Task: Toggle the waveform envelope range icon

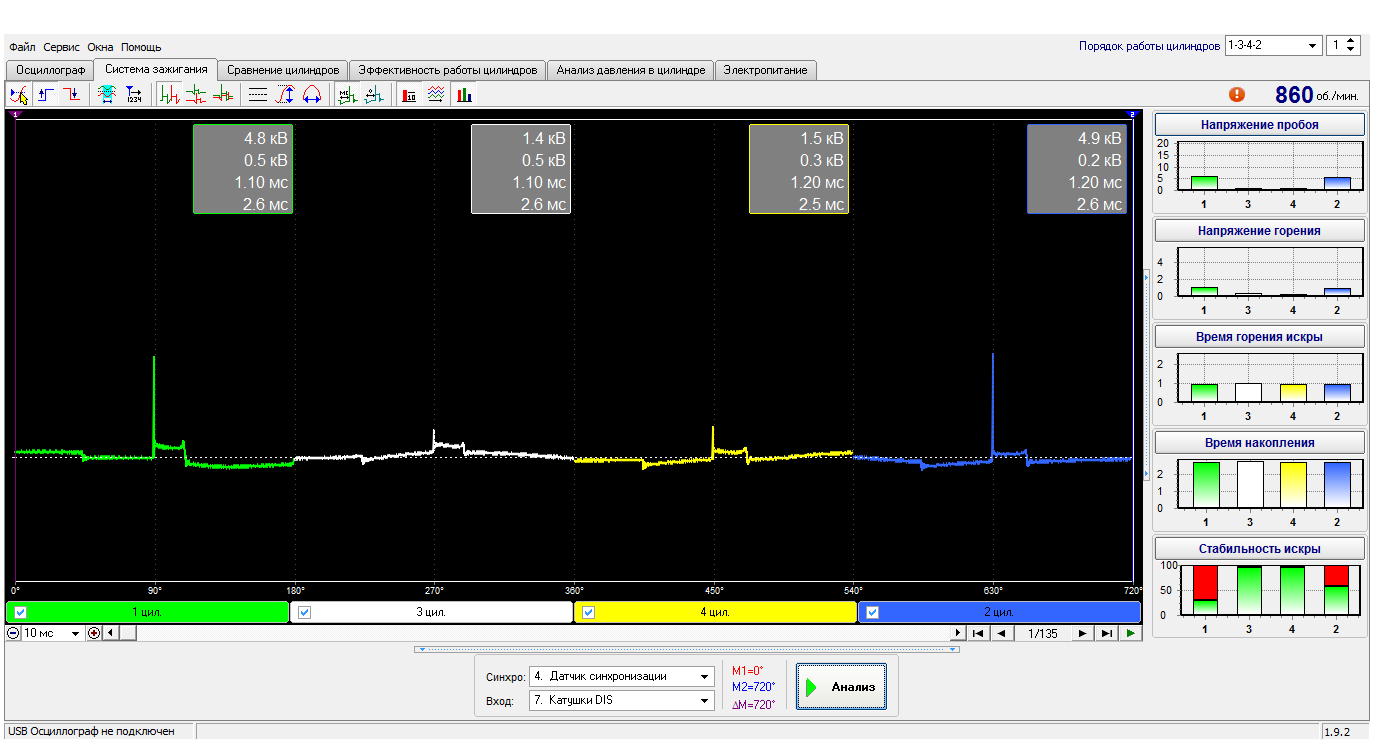Action: click(107, 95)
